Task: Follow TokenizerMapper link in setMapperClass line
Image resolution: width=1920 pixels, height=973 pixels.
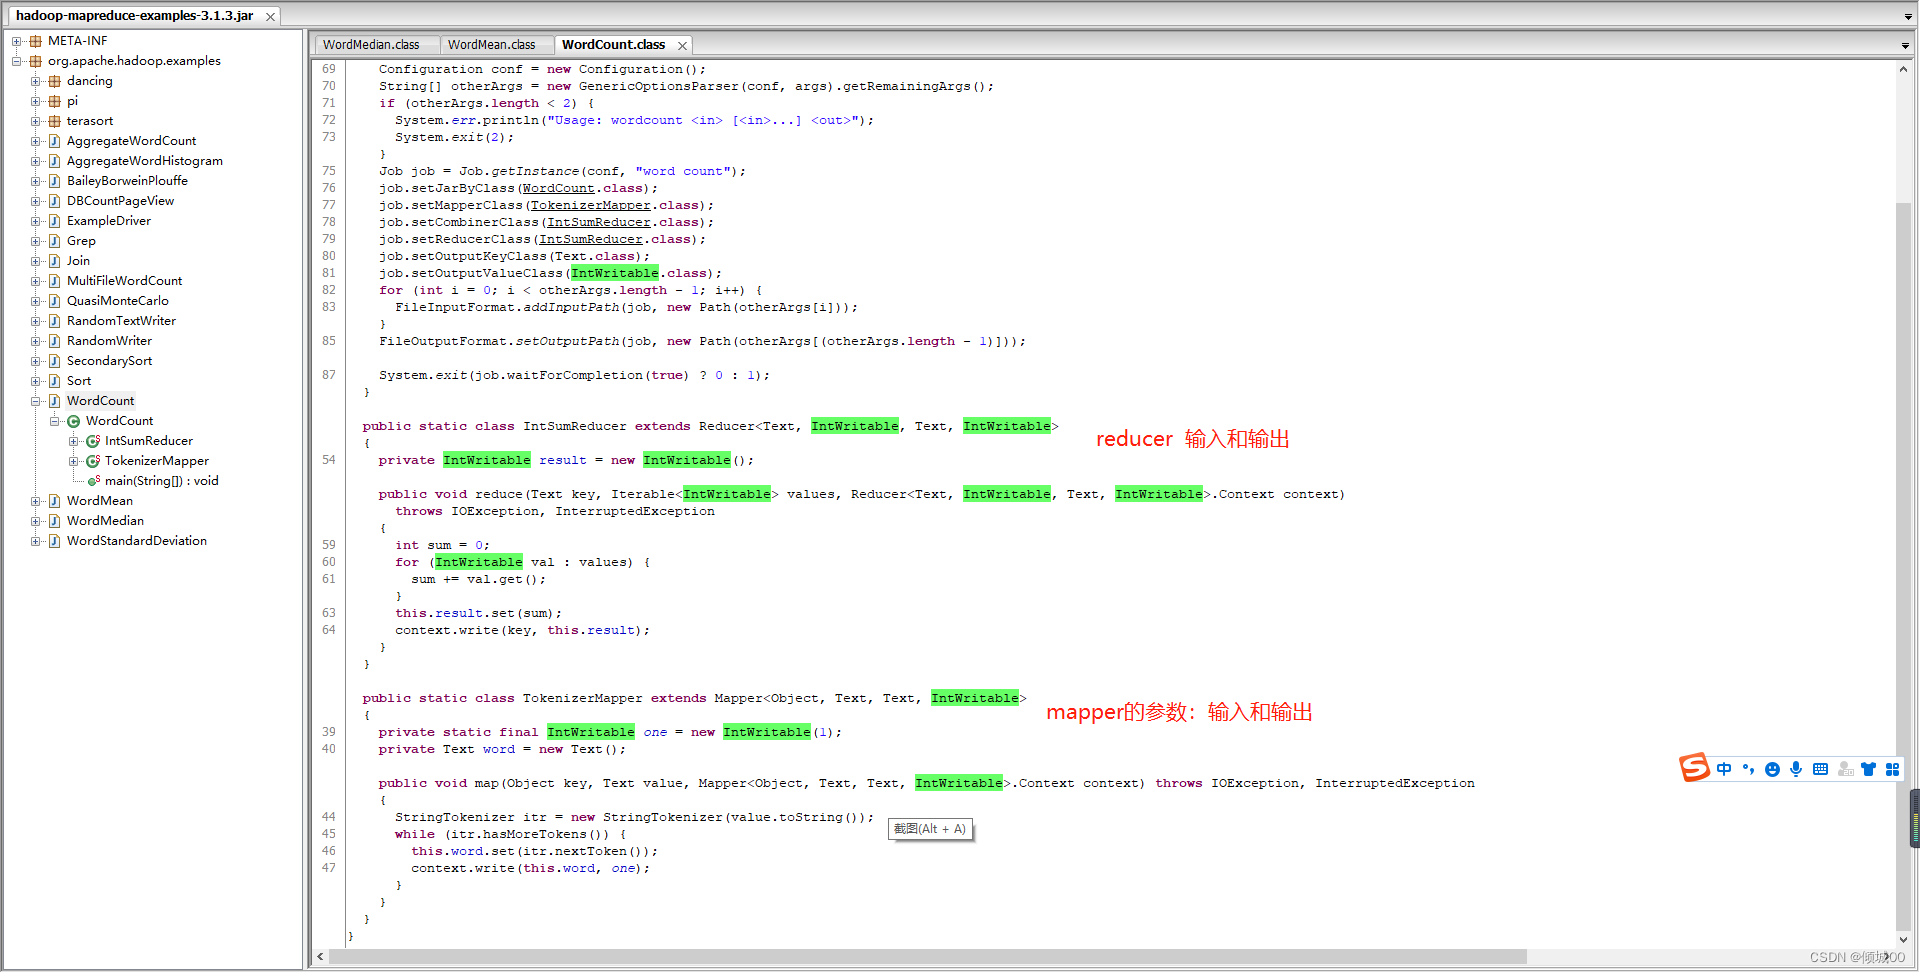Action: (590, 205)
